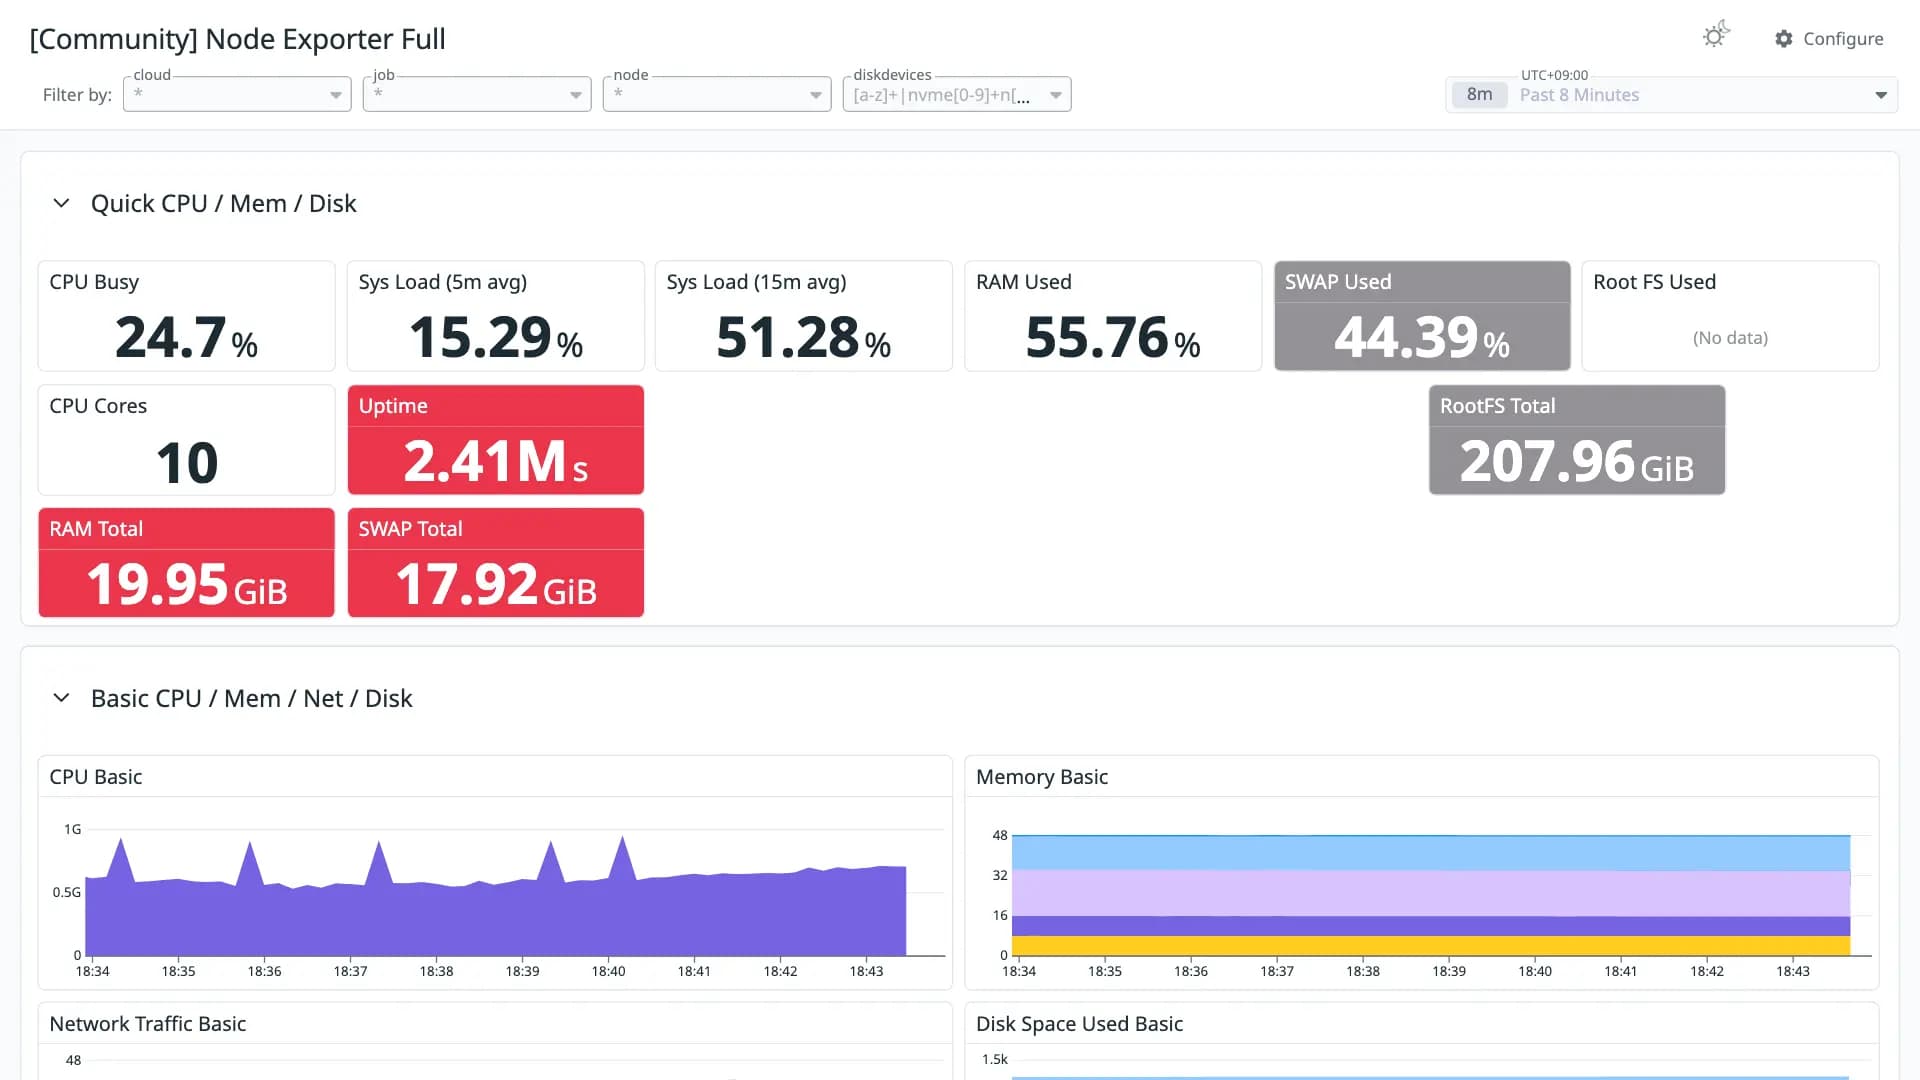1920x1080 pixels.
Task: Open the diskdevices filter dropdown
Action: point(957,94)
